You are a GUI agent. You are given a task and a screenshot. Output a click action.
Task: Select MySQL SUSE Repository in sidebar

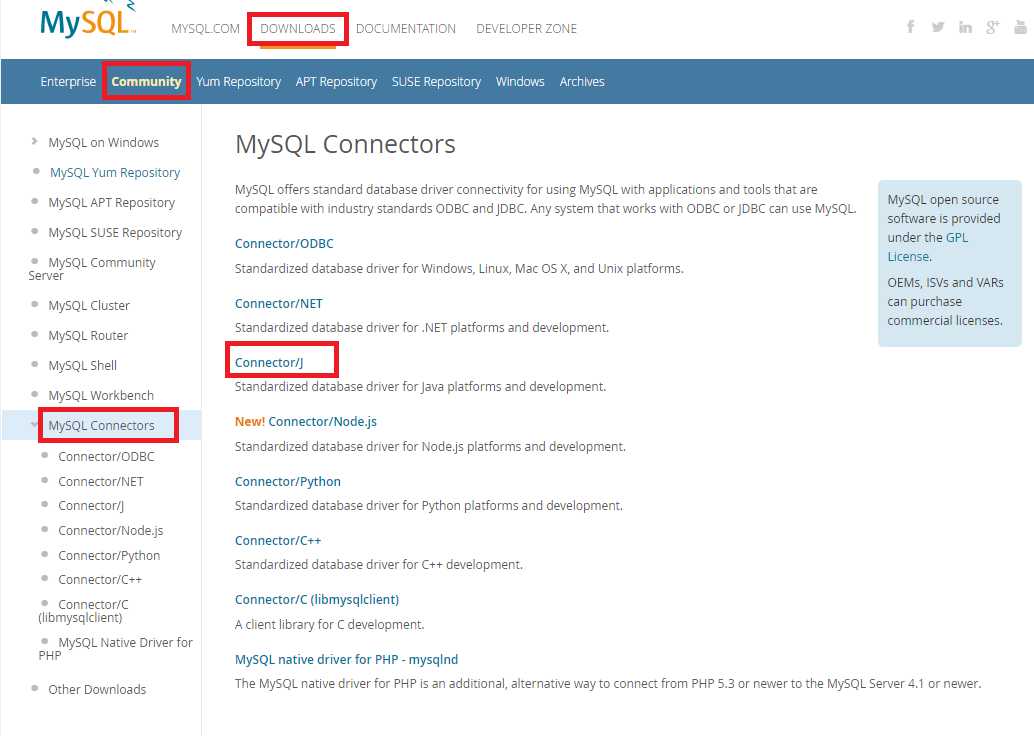coord(115,233)
